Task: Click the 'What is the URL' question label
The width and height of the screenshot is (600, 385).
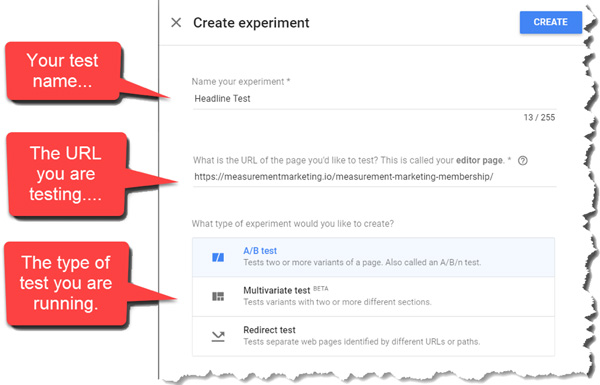Action: tap(352, 160)
